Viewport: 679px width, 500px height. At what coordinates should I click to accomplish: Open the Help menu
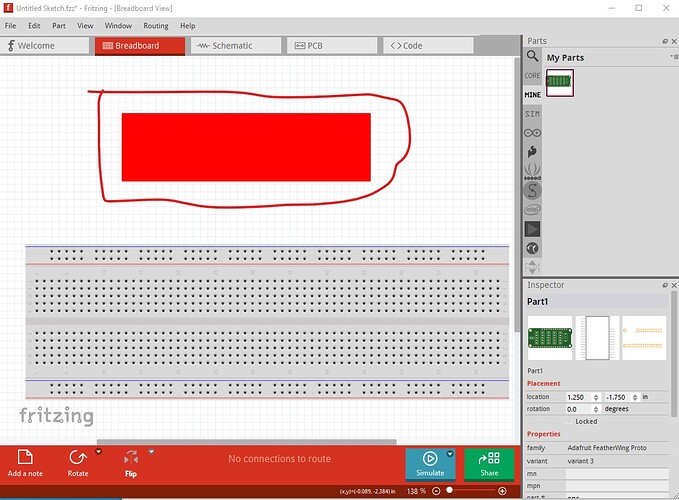pyautogui.click(x=188, y=26)
